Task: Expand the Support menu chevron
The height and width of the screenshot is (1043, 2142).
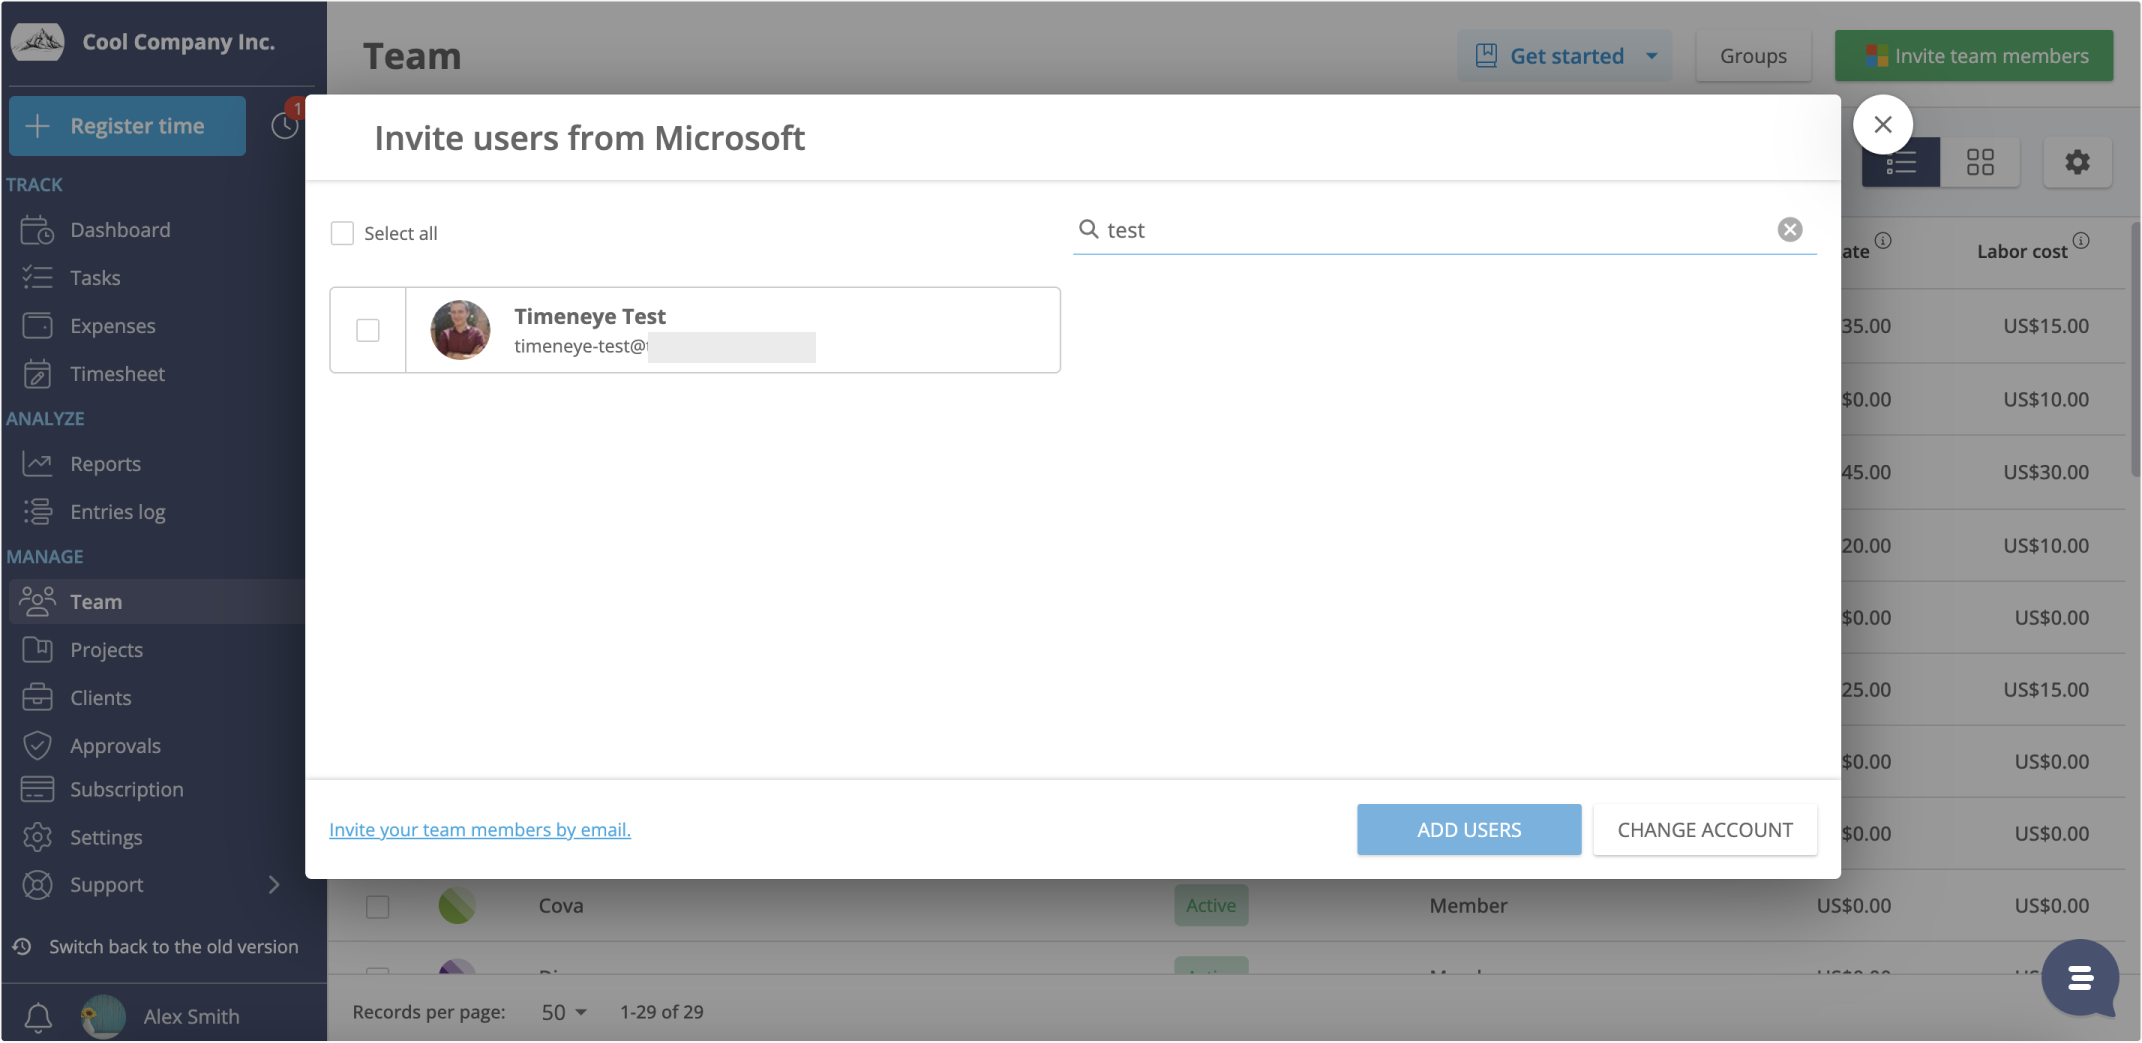Action: (274, 884)
